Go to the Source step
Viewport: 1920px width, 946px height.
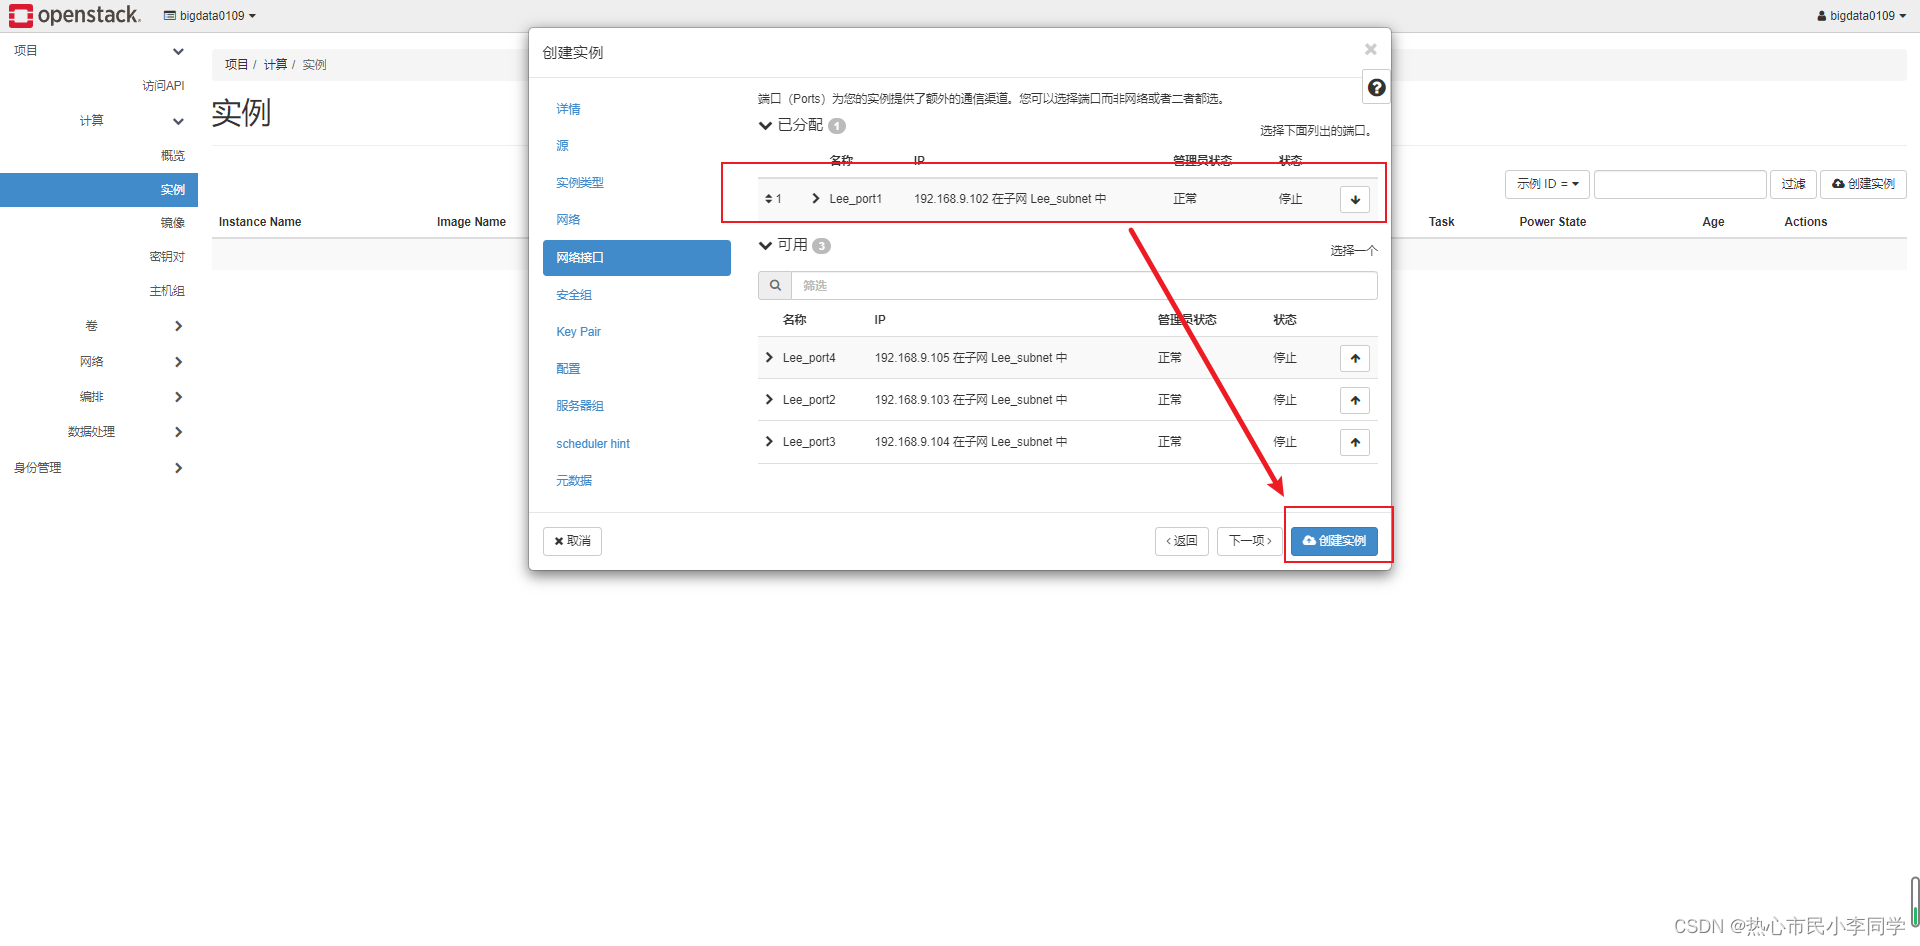click(562, 146)
